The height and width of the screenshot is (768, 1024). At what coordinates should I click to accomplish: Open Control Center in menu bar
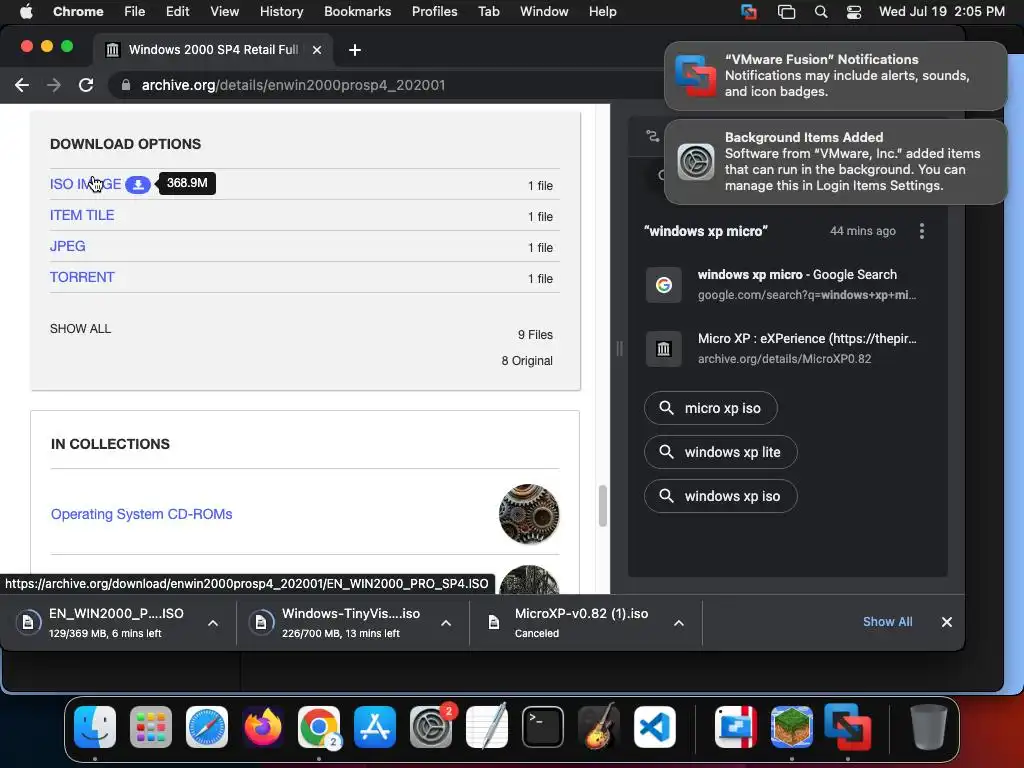[854, 12]
